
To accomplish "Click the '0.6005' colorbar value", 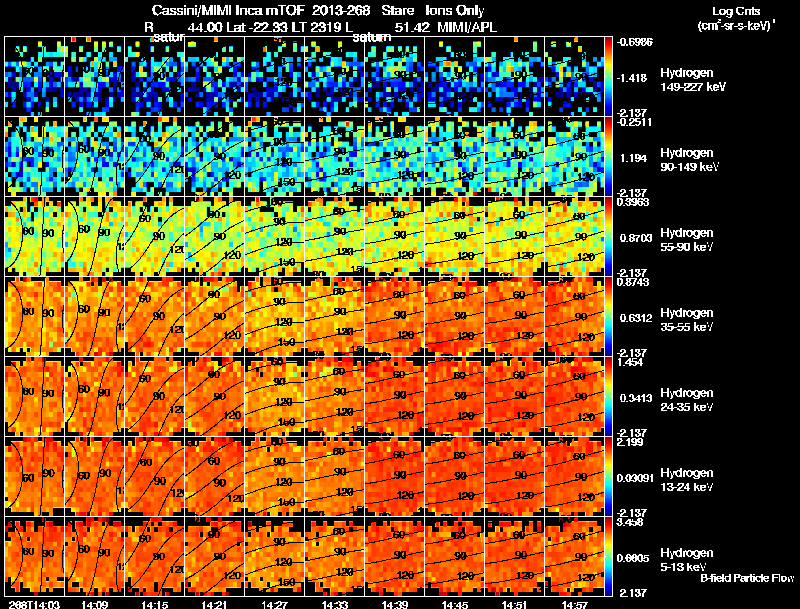I will [633, 559].
